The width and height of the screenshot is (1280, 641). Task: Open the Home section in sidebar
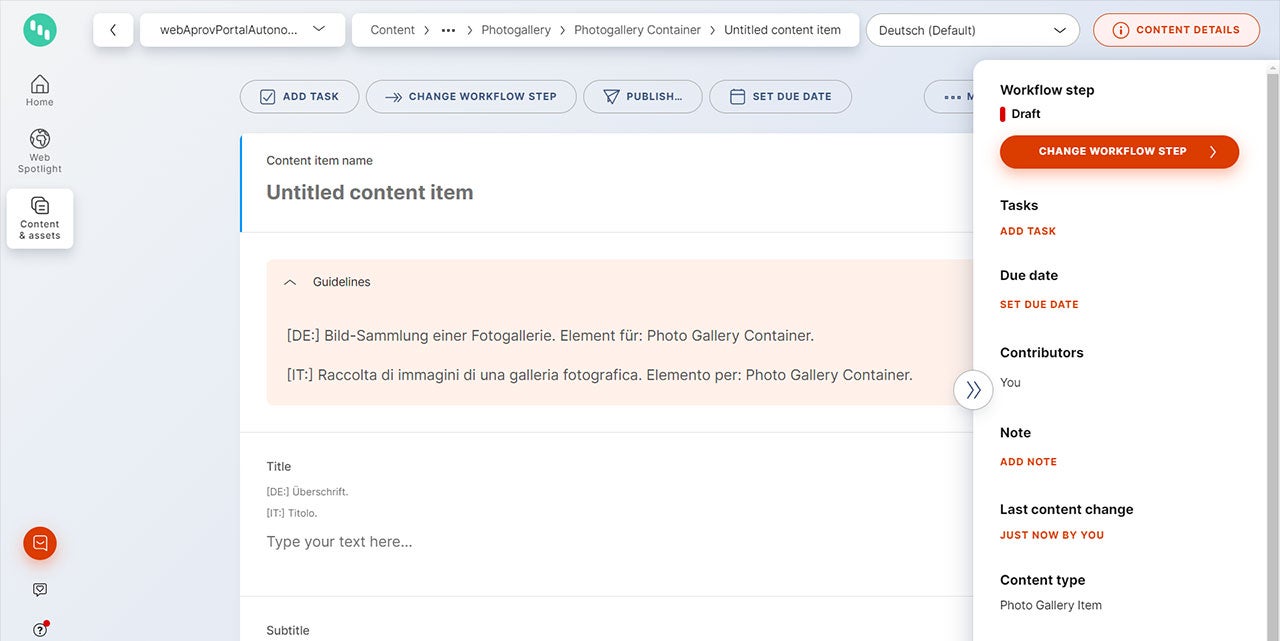pyautogui.click(x=40, y=90)
